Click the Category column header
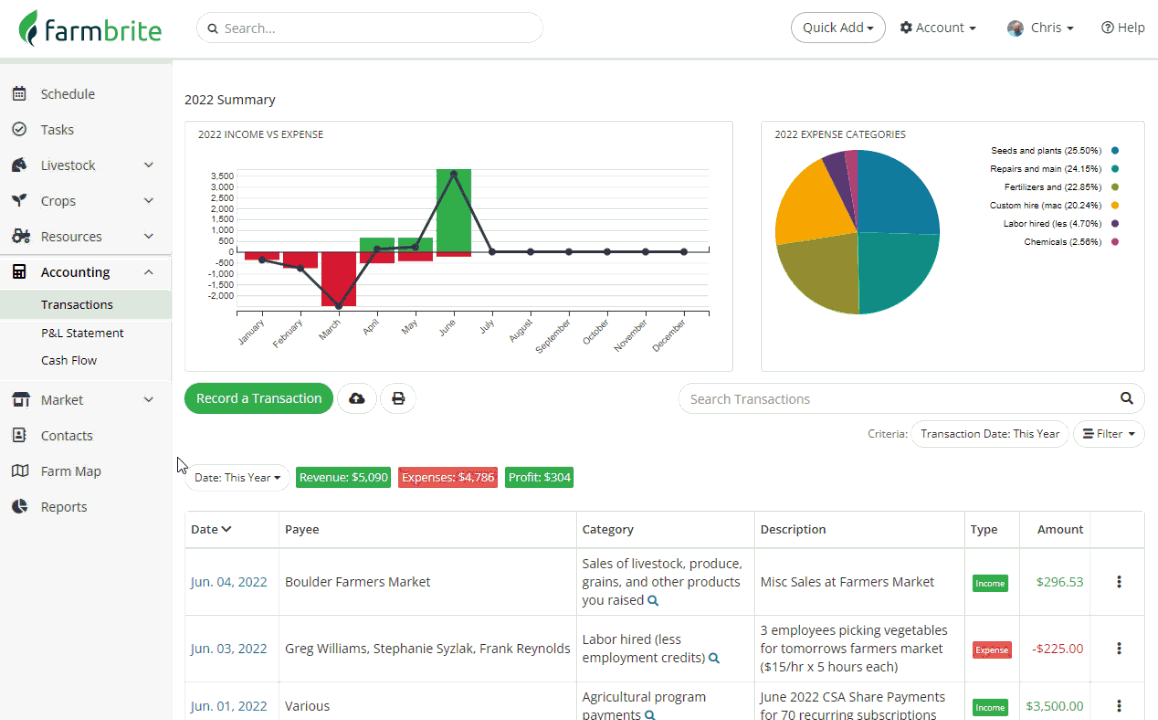1158x720 pixels. pos(607,529)
